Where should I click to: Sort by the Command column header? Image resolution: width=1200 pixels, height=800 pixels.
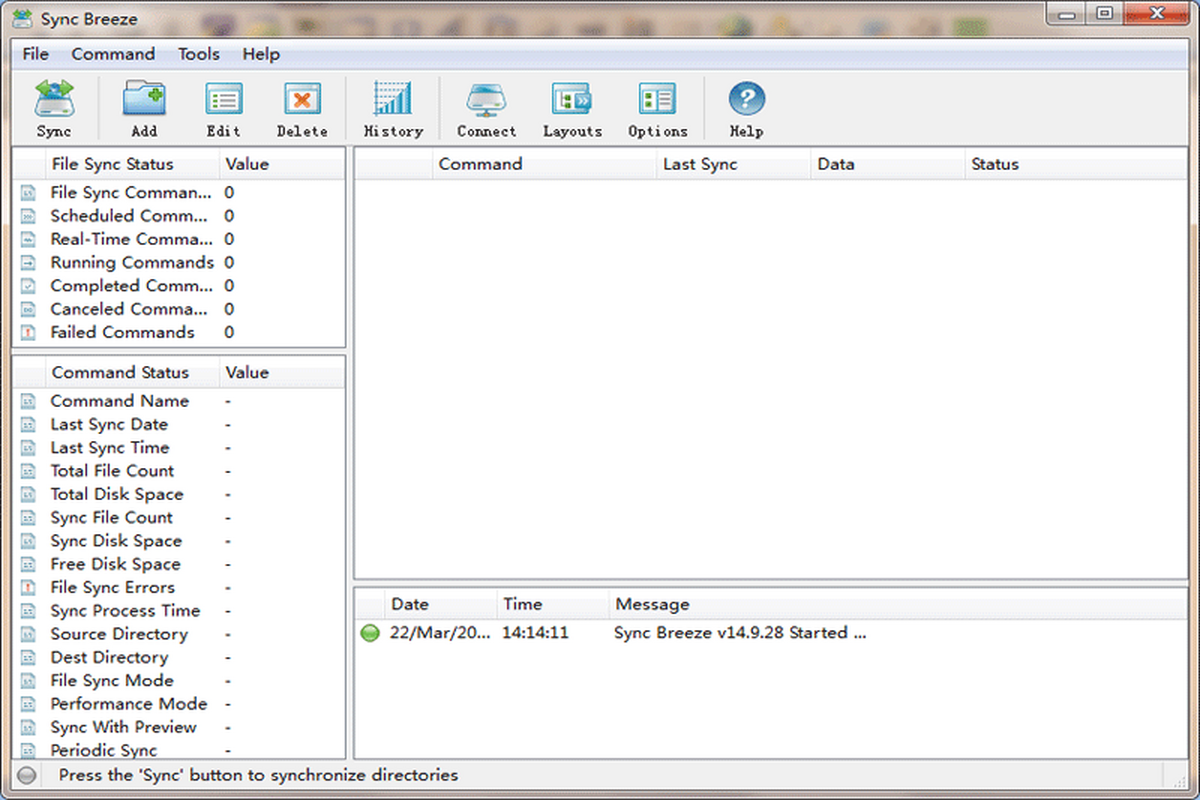[x=544, y=164]
